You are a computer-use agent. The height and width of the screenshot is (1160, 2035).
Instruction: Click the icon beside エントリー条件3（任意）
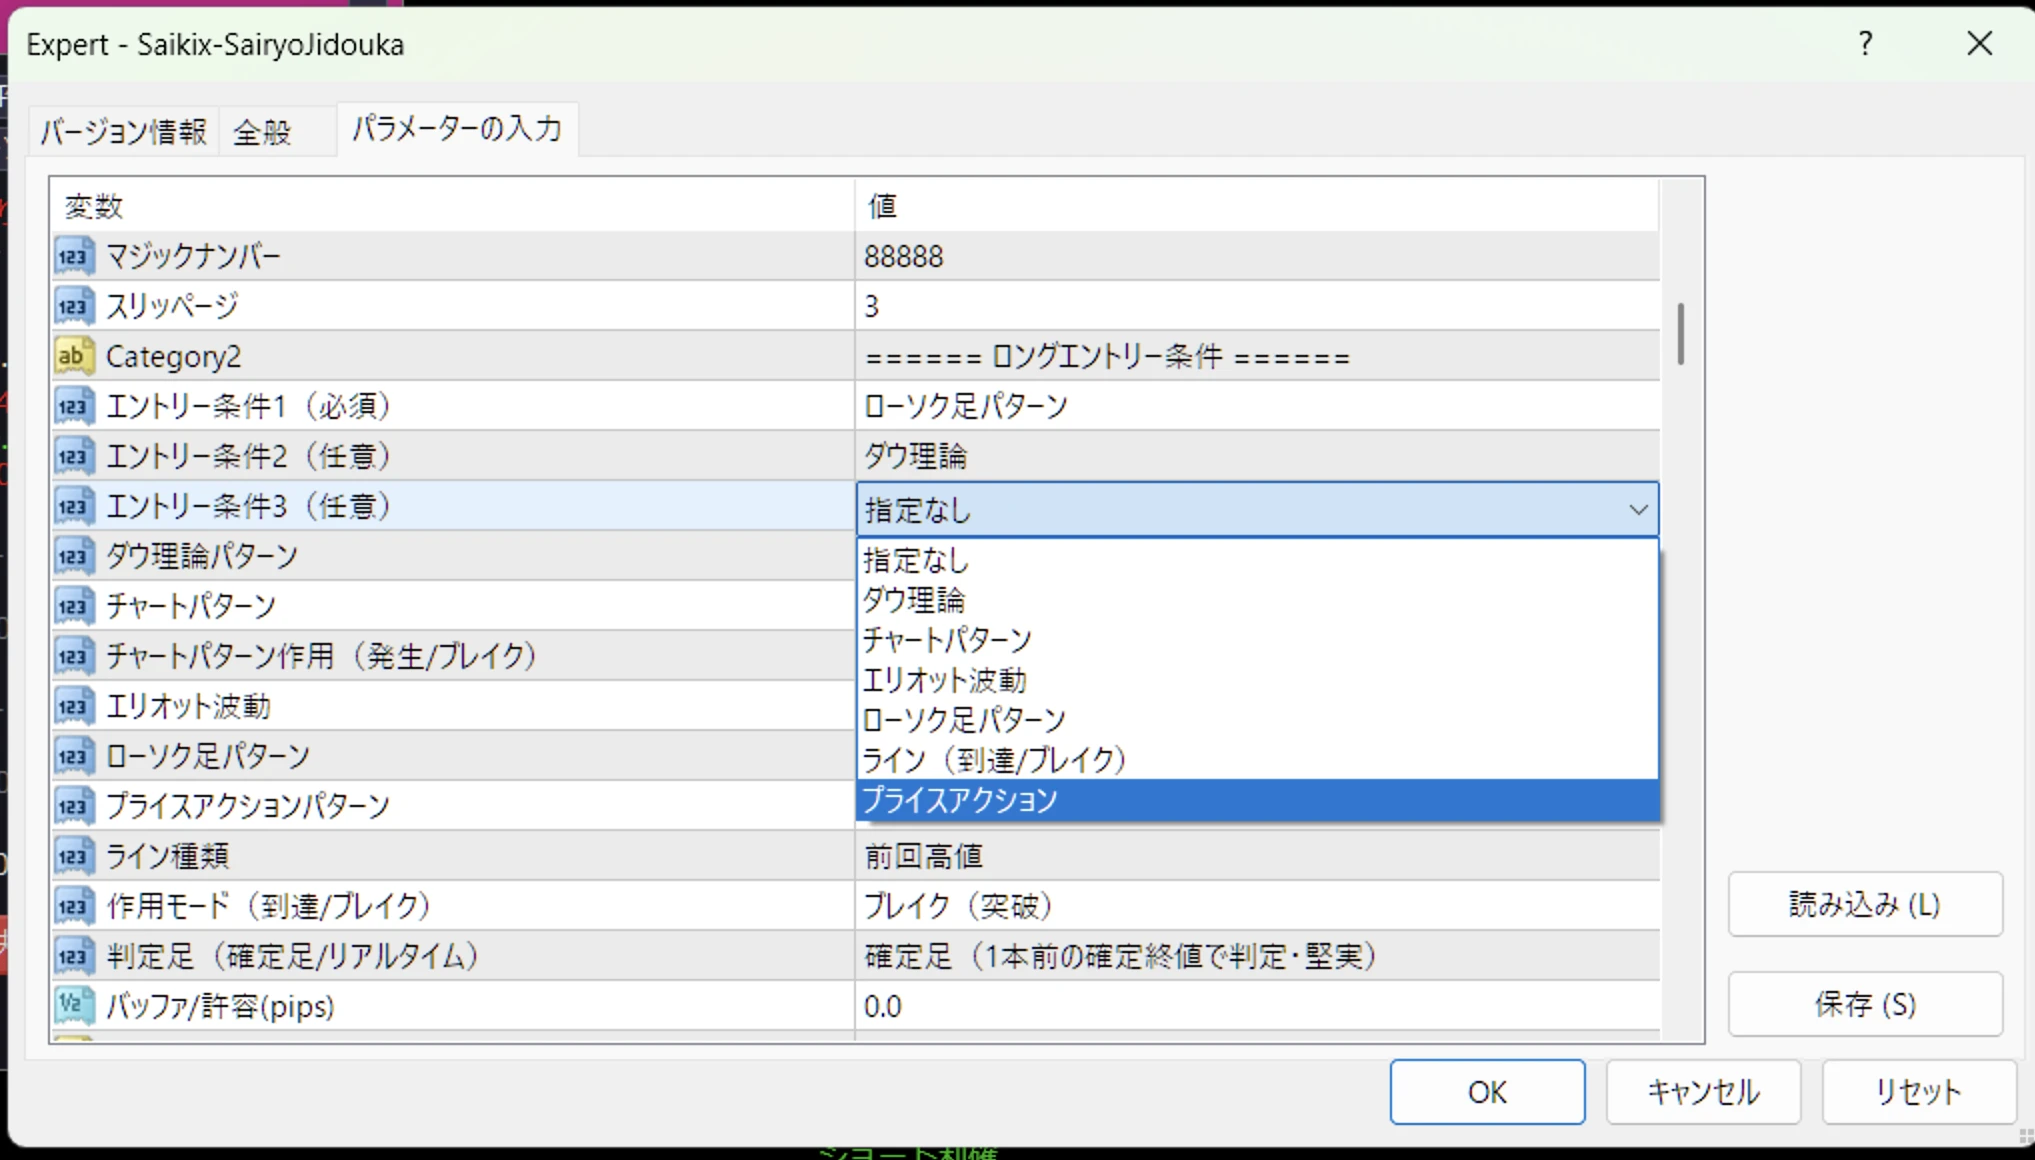pos(74,506)
